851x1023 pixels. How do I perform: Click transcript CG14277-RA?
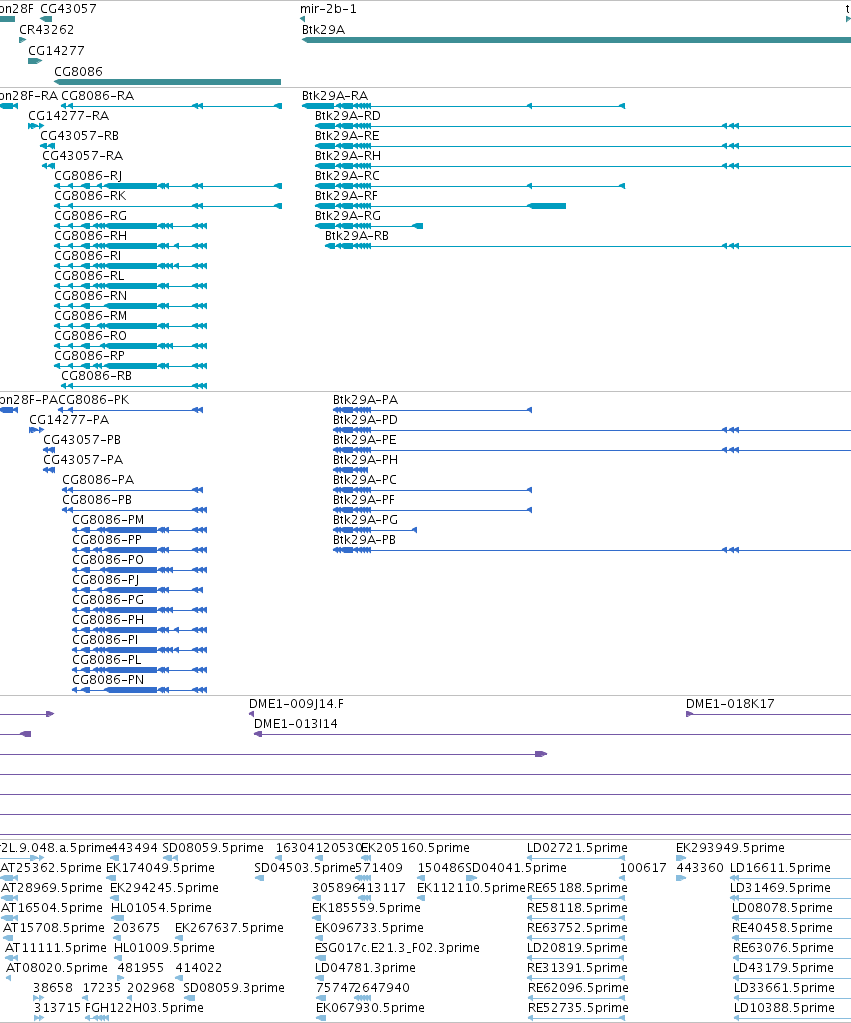(69, 116)
